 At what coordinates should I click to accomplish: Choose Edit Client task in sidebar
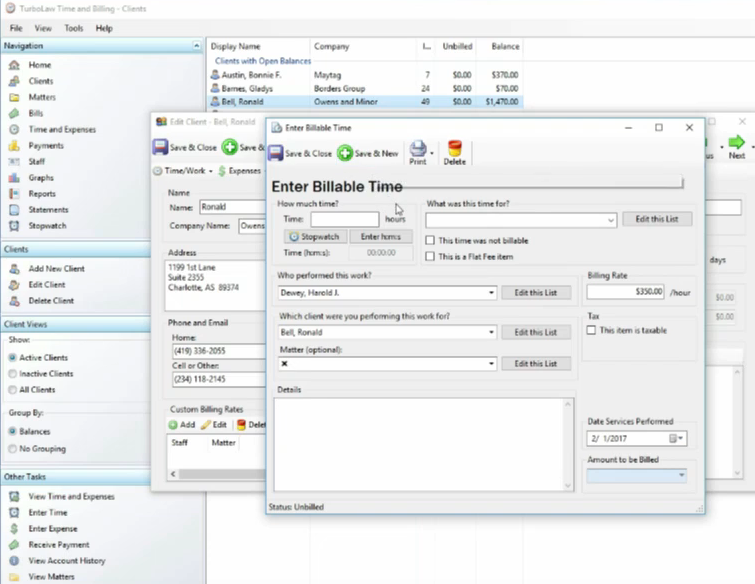coord(47,285)
